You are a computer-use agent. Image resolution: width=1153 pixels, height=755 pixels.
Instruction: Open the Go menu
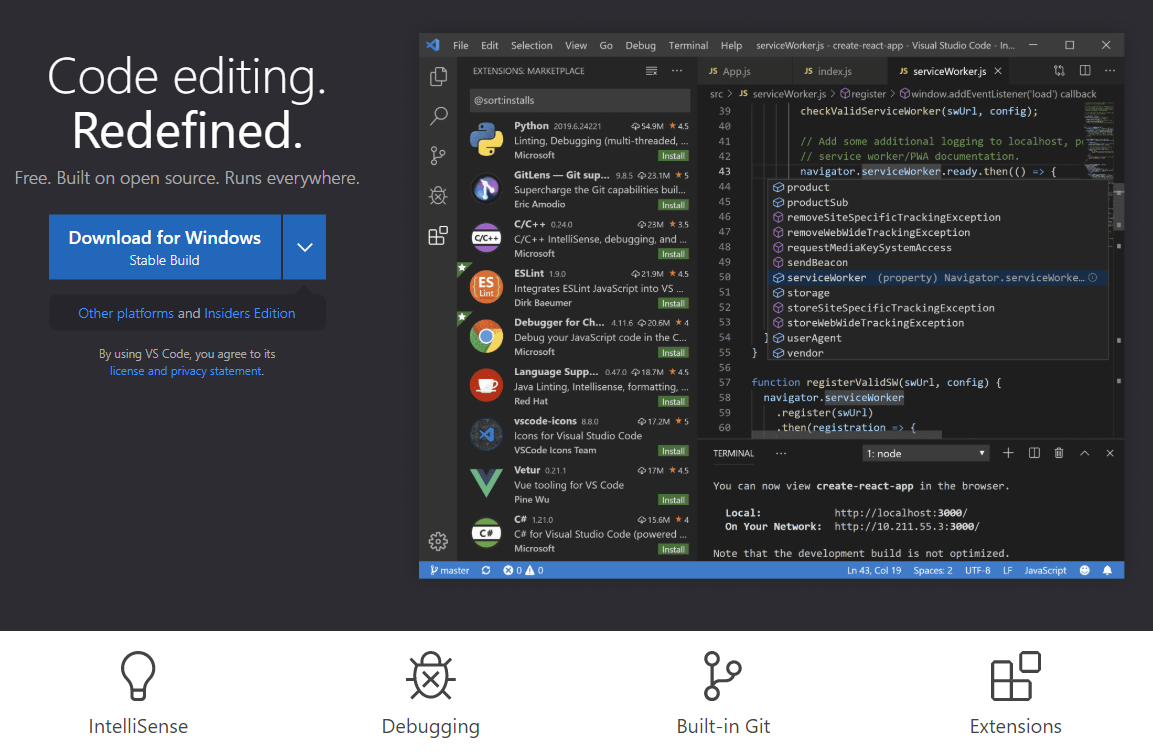[606, 46]
